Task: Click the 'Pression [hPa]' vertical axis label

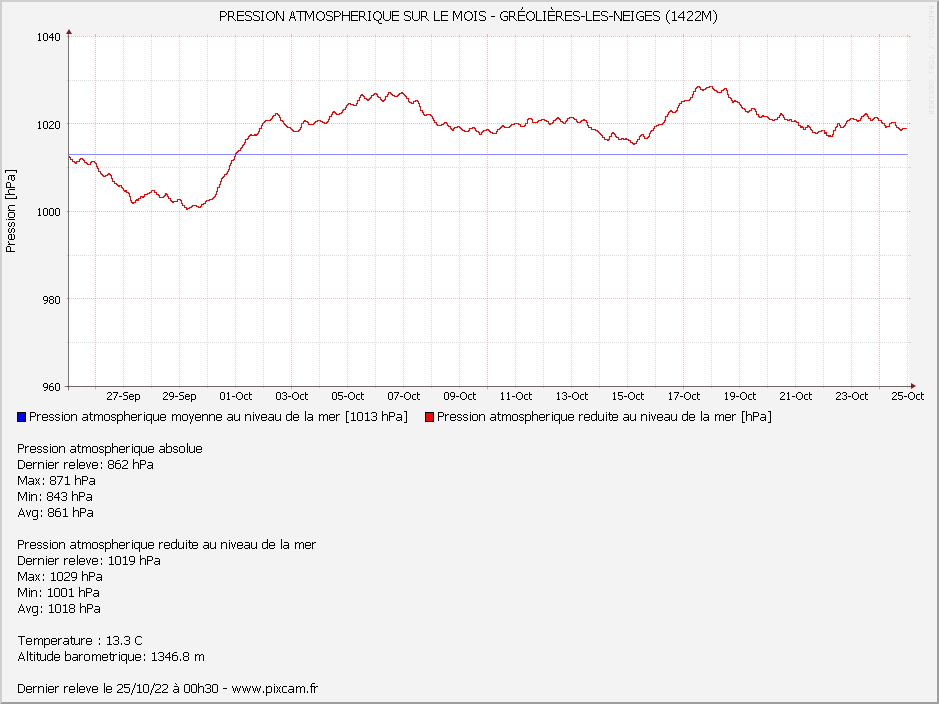Action: 12,210
